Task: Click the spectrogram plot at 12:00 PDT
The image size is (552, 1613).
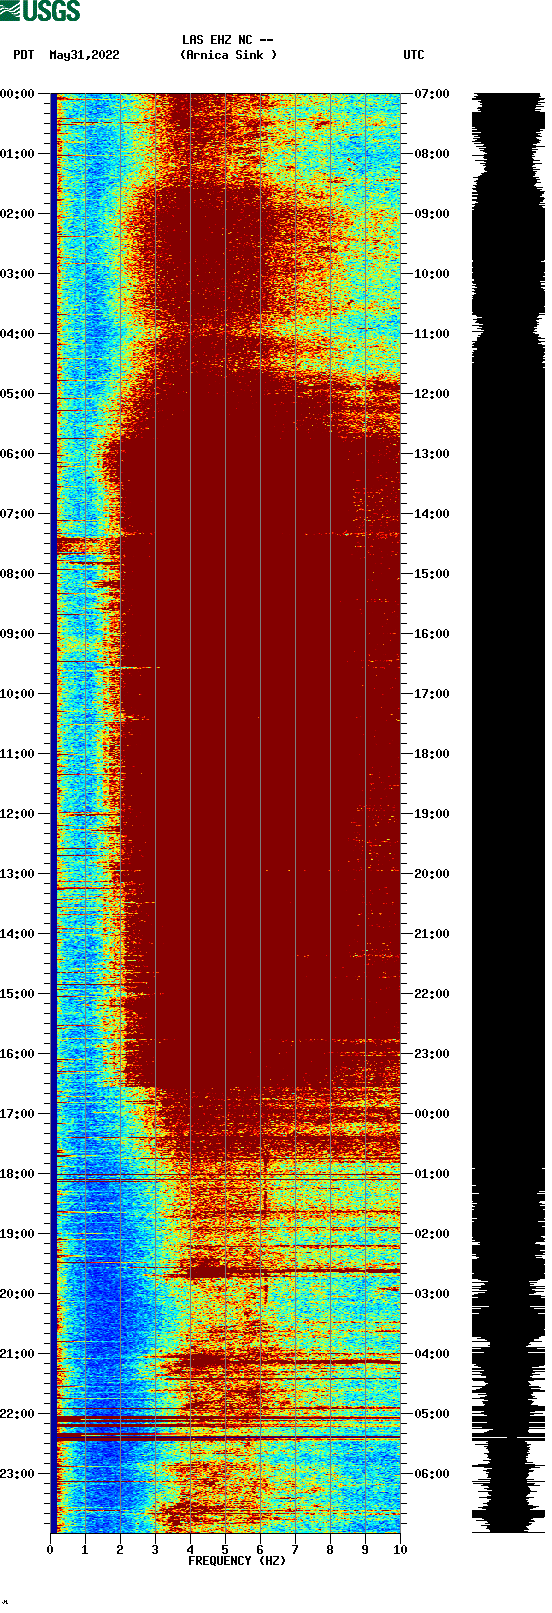Action: pos(225,814)
